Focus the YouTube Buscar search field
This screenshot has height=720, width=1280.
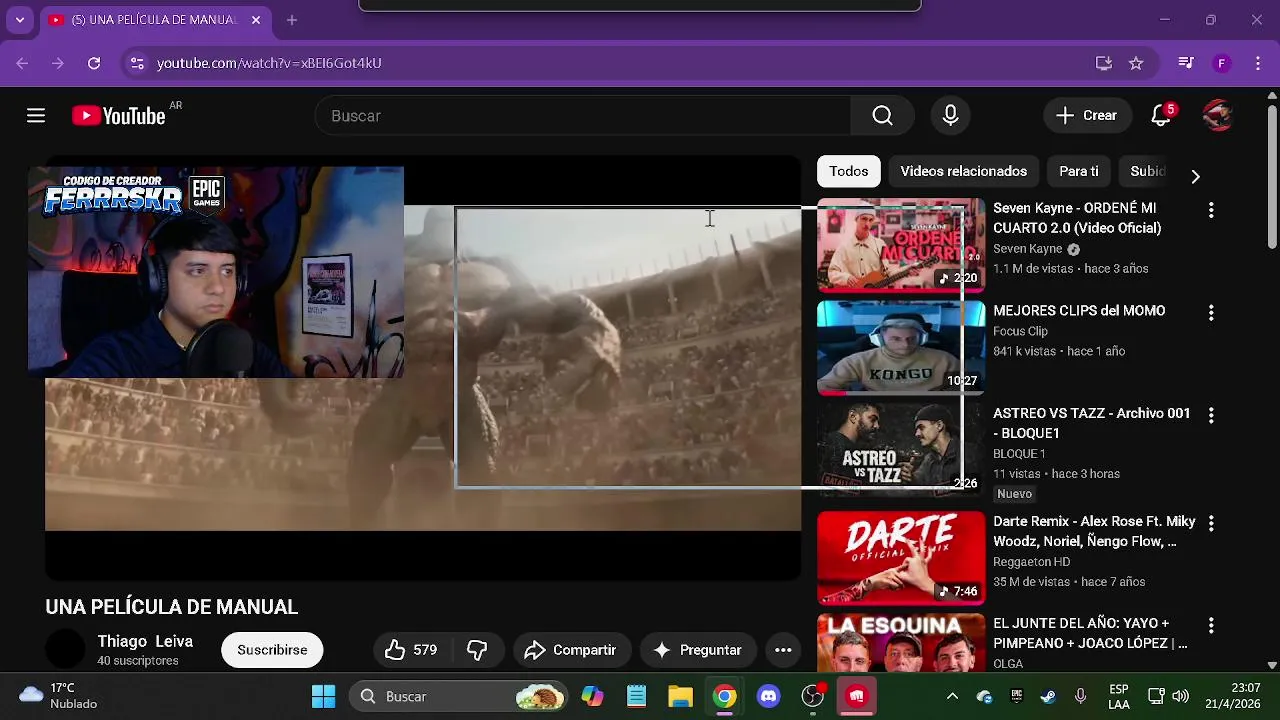tap(583, 116)
